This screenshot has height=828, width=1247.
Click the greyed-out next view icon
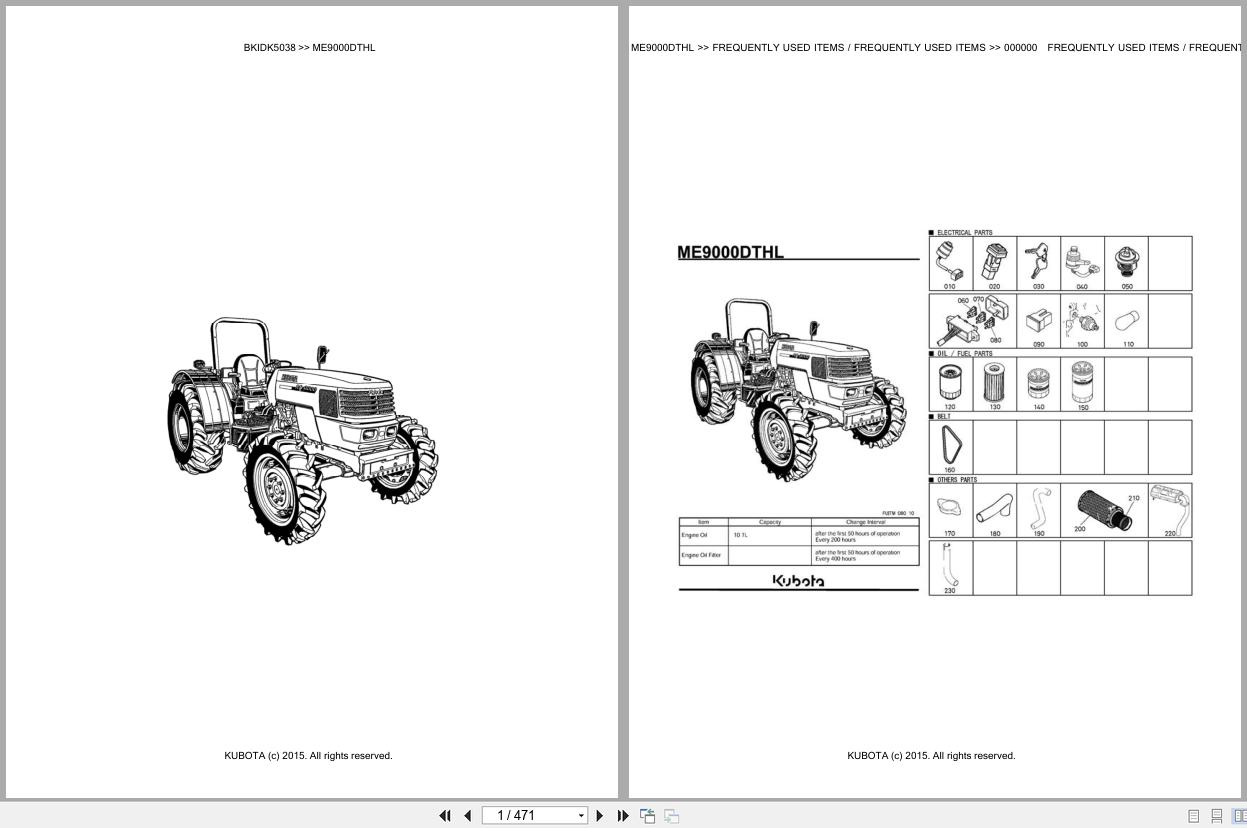coord(671,816)
